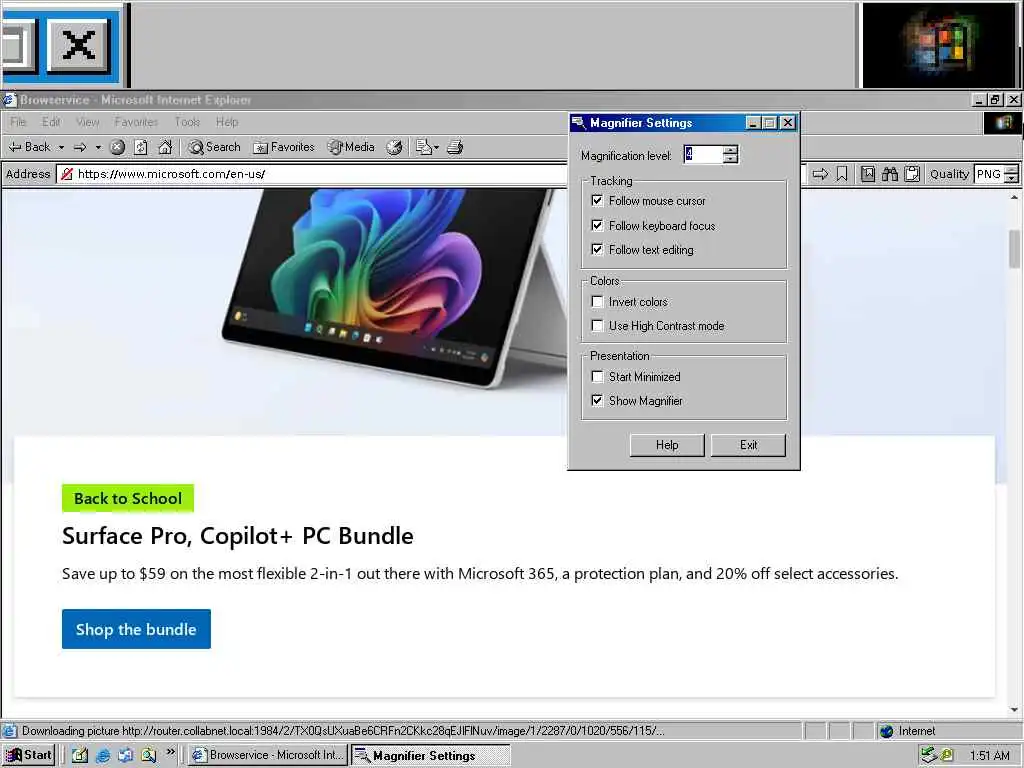The width and height of the screenshot is (1024, 768).
Task: Click the scroll up arrow of page
Action: pos(1014,197)
